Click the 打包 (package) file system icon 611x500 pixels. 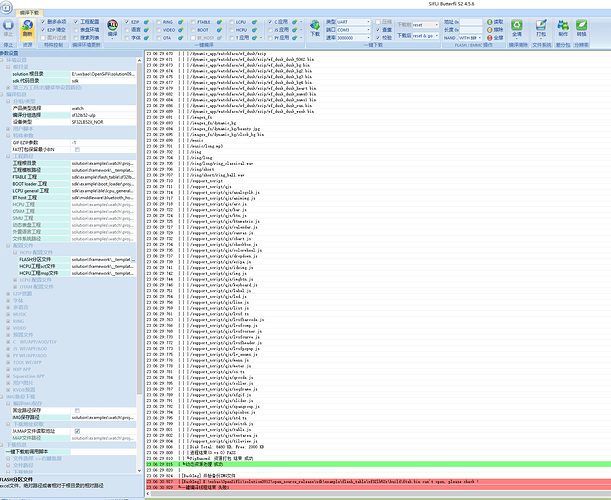[x=541, y=25]
